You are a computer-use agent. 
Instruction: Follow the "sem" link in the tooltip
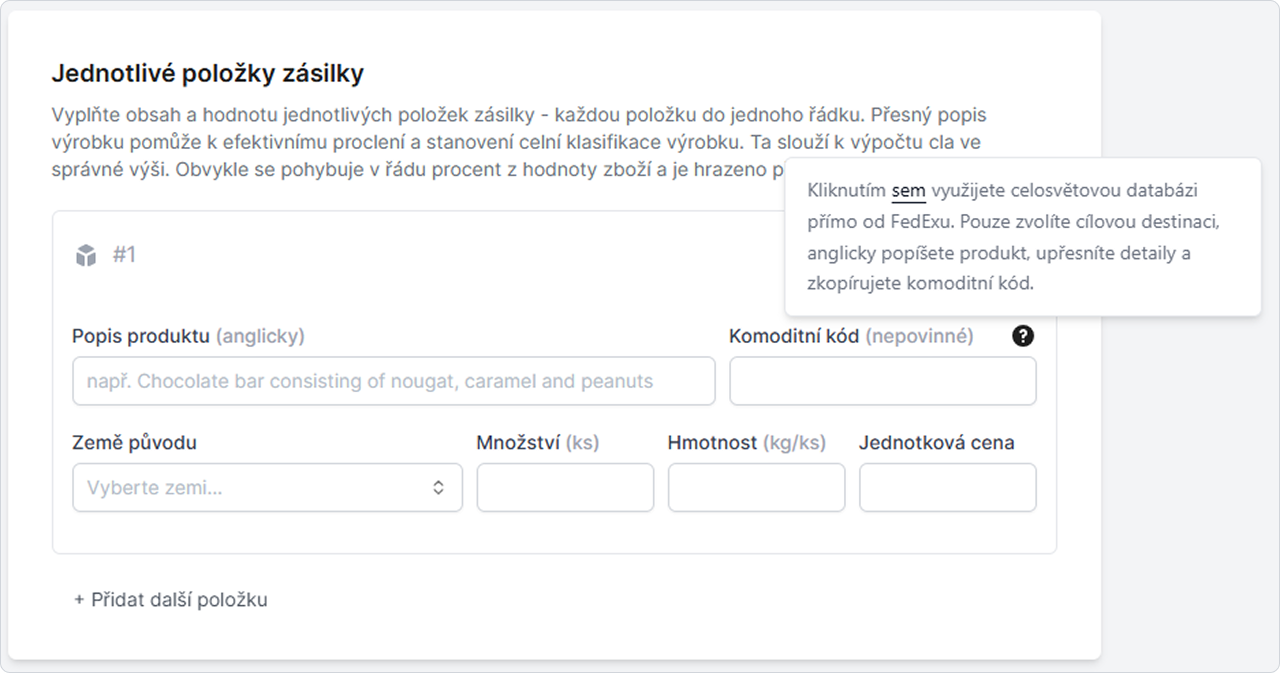pyautogui.click(x=908, y=190)
